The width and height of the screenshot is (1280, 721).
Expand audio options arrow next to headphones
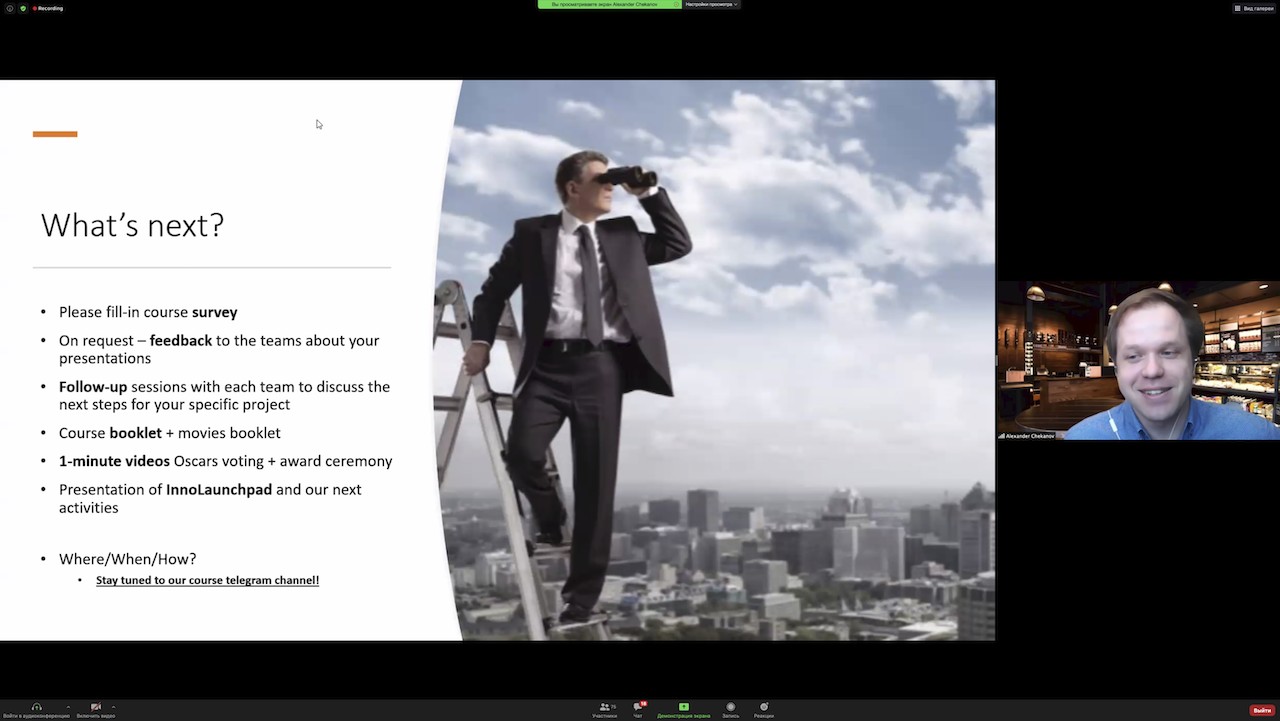pos(68,706)
